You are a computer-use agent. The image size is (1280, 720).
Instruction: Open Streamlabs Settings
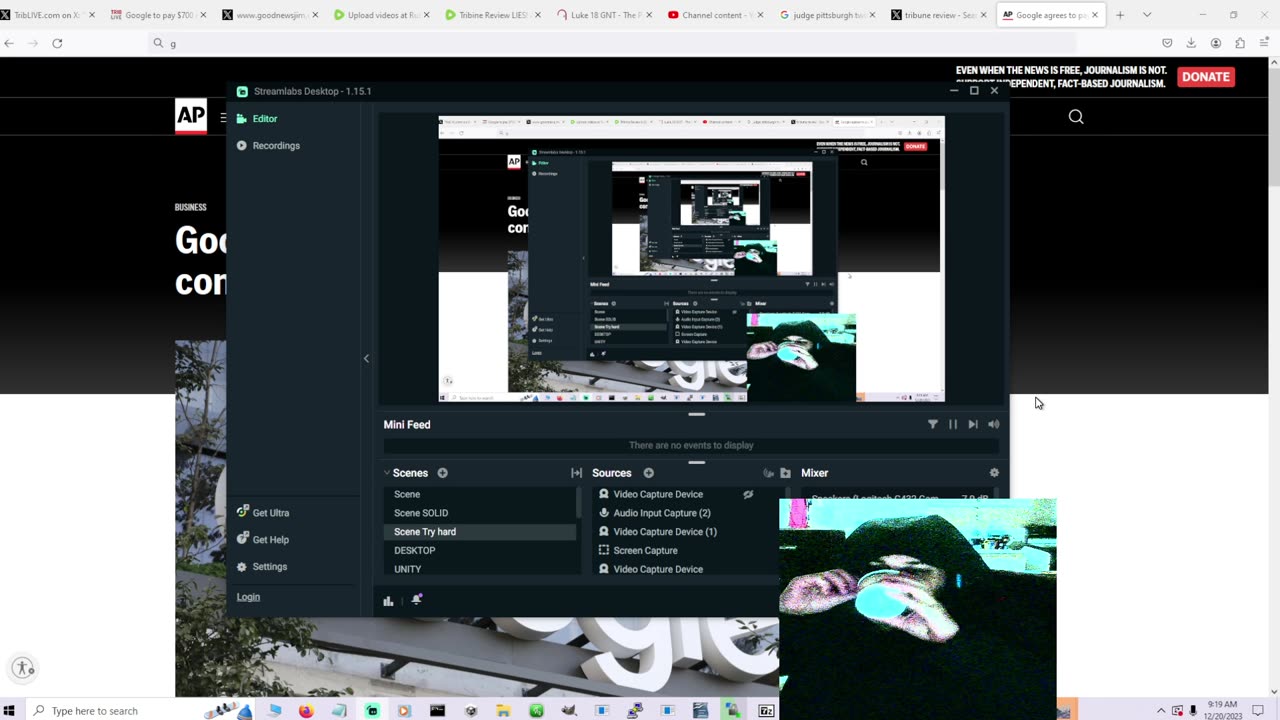(262, 566)
